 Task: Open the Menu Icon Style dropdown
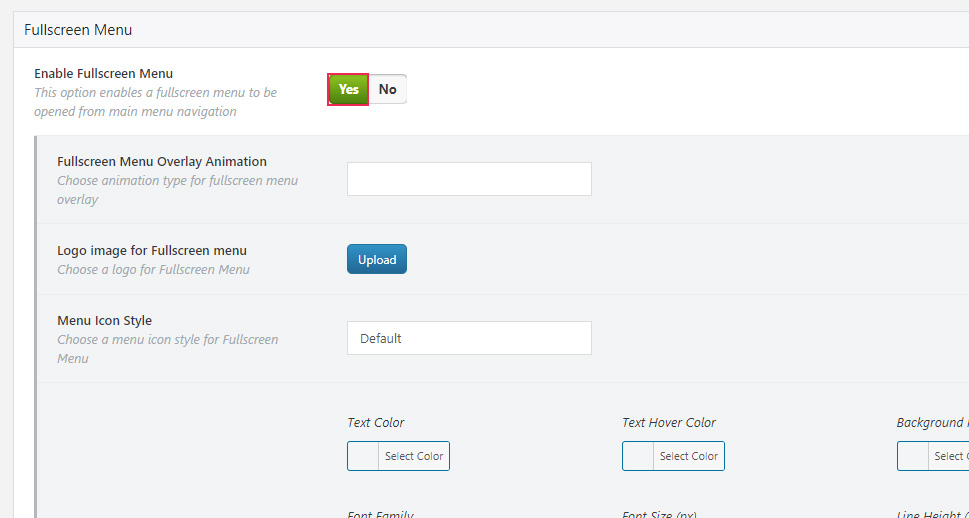point(469,338)
